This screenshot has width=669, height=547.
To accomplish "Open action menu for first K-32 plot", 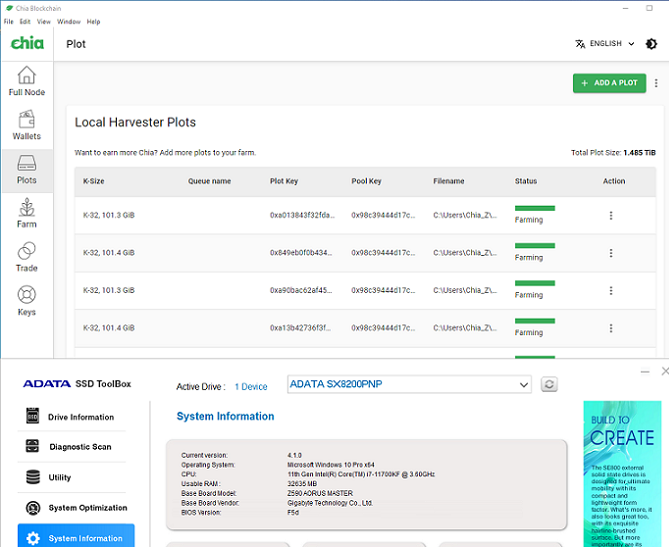I will point(611,215).
